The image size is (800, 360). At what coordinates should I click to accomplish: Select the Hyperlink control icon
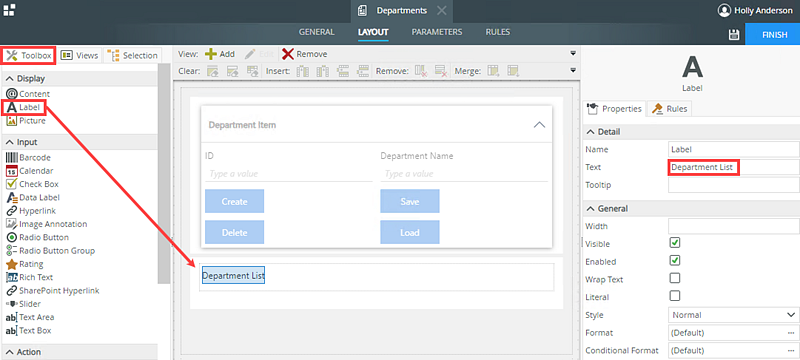(12, 211)
